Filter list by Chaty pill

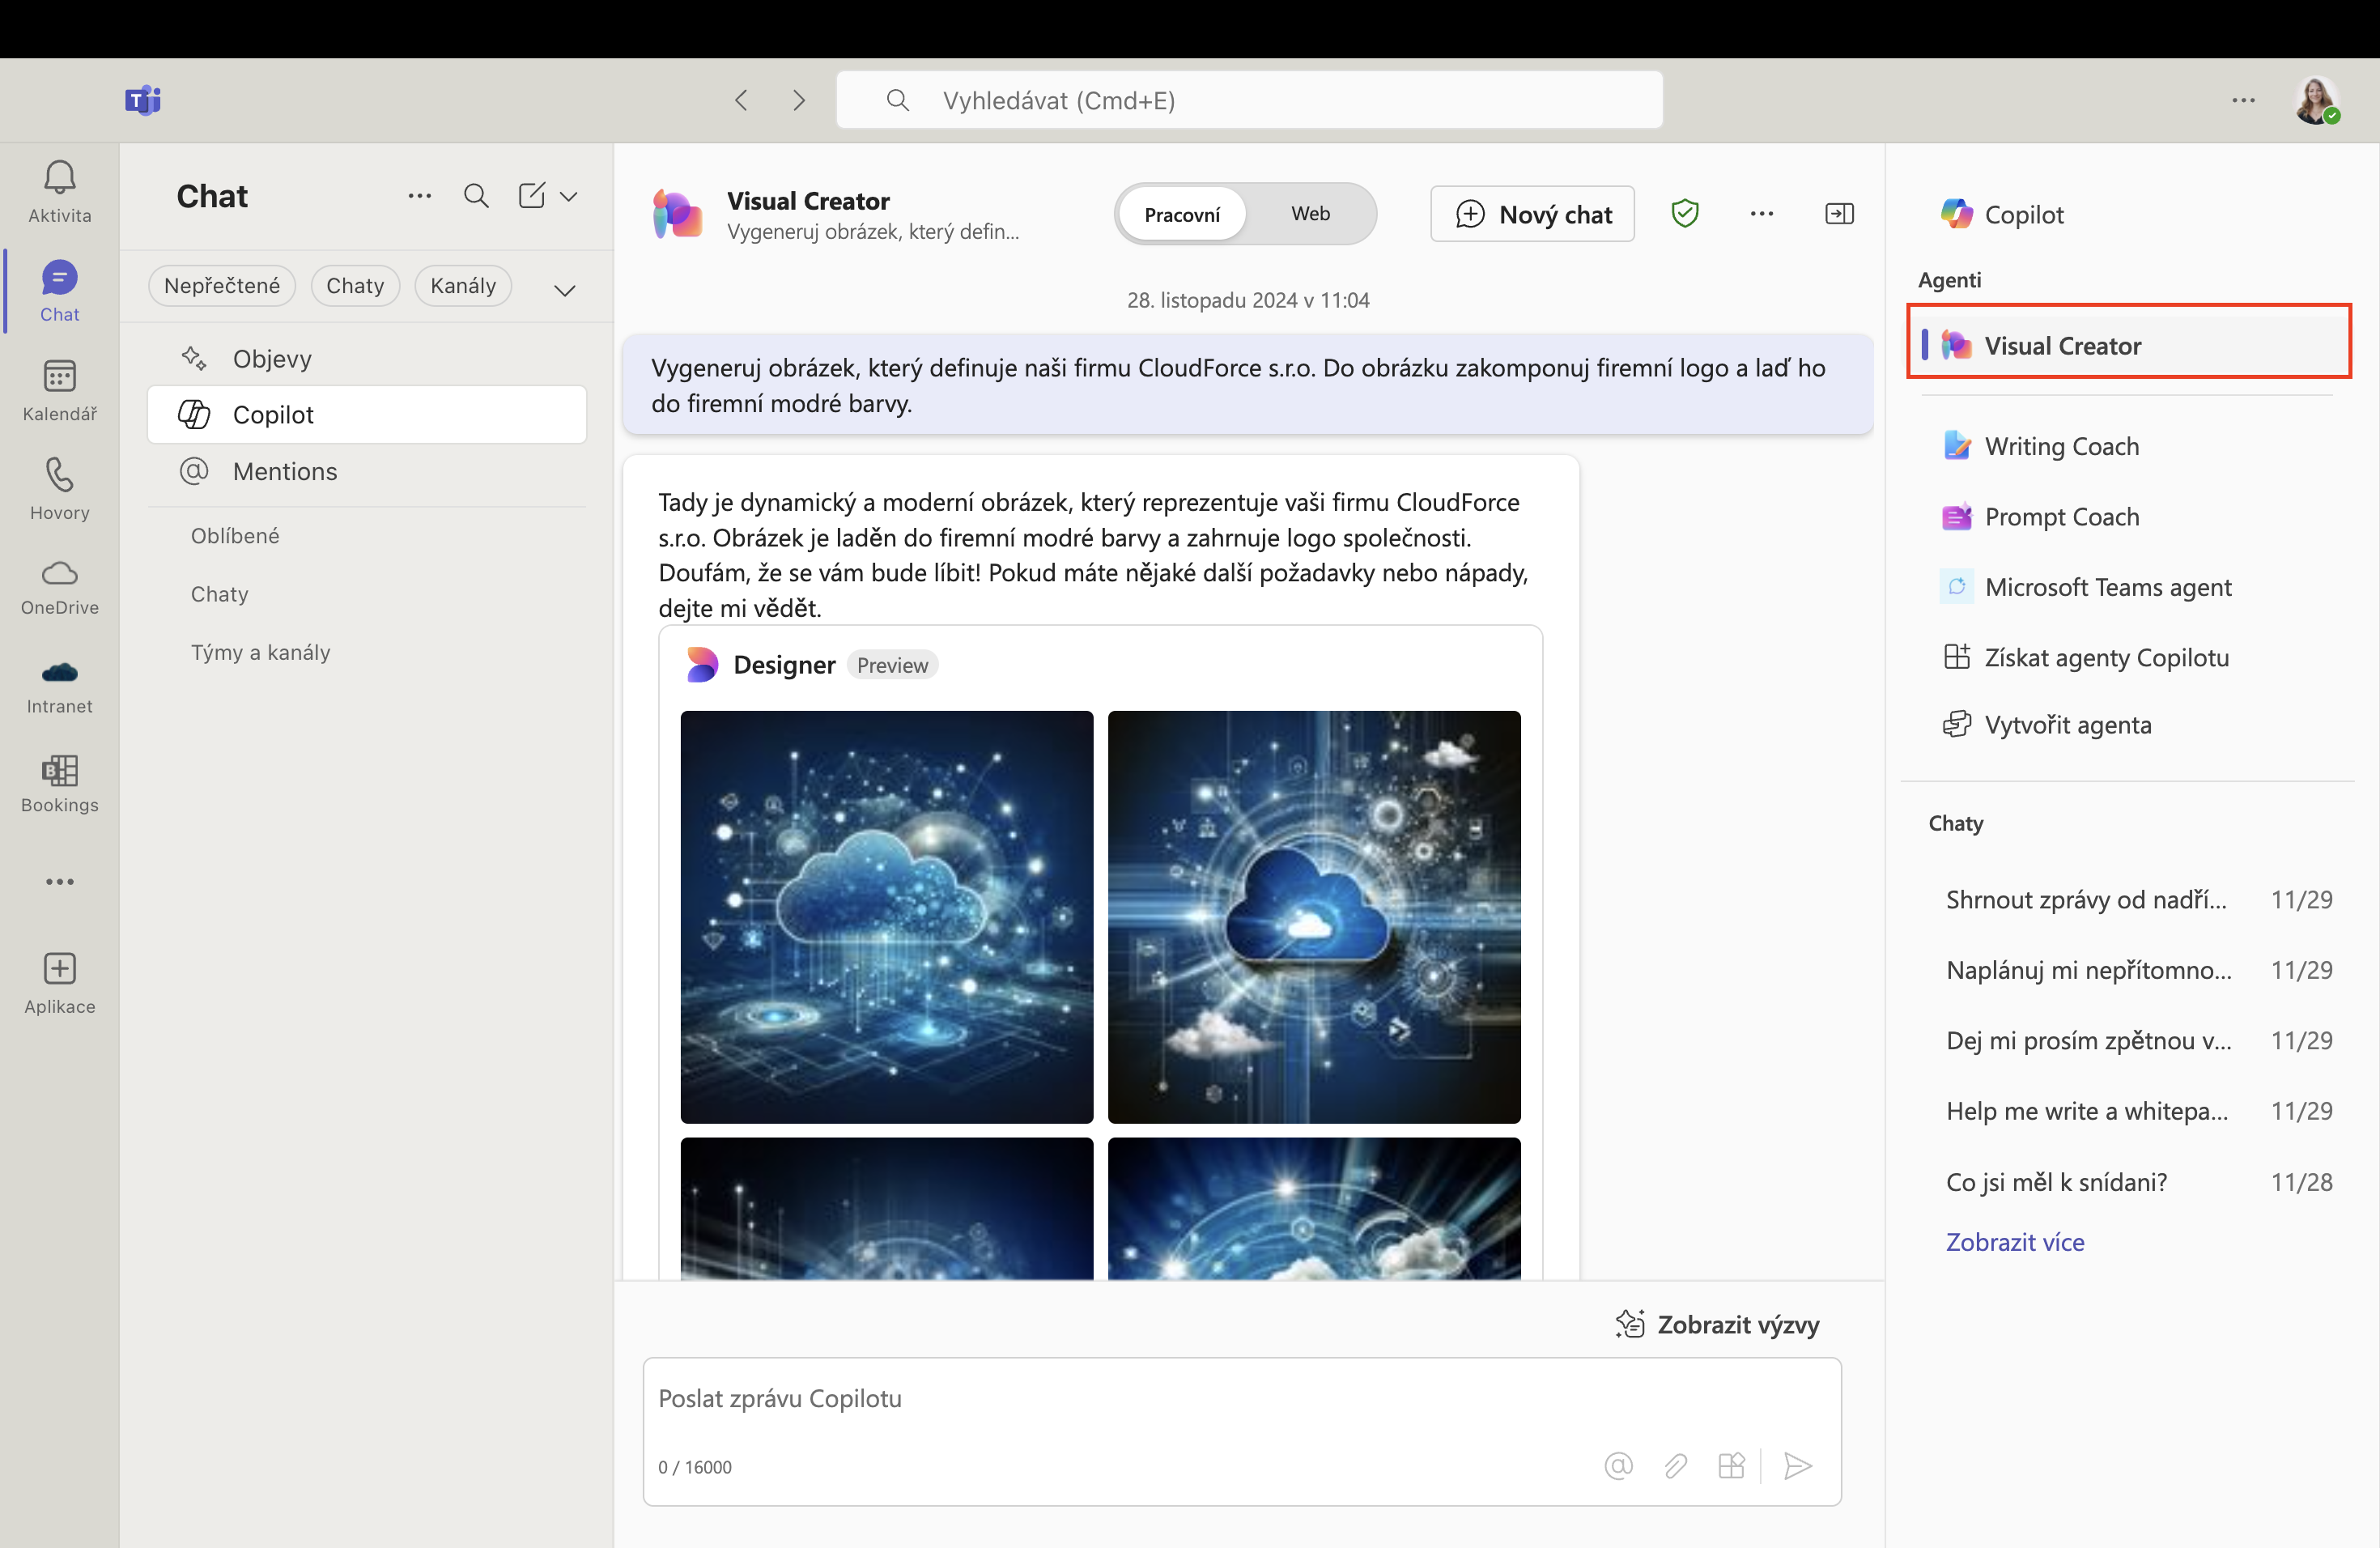coord(355,286)
